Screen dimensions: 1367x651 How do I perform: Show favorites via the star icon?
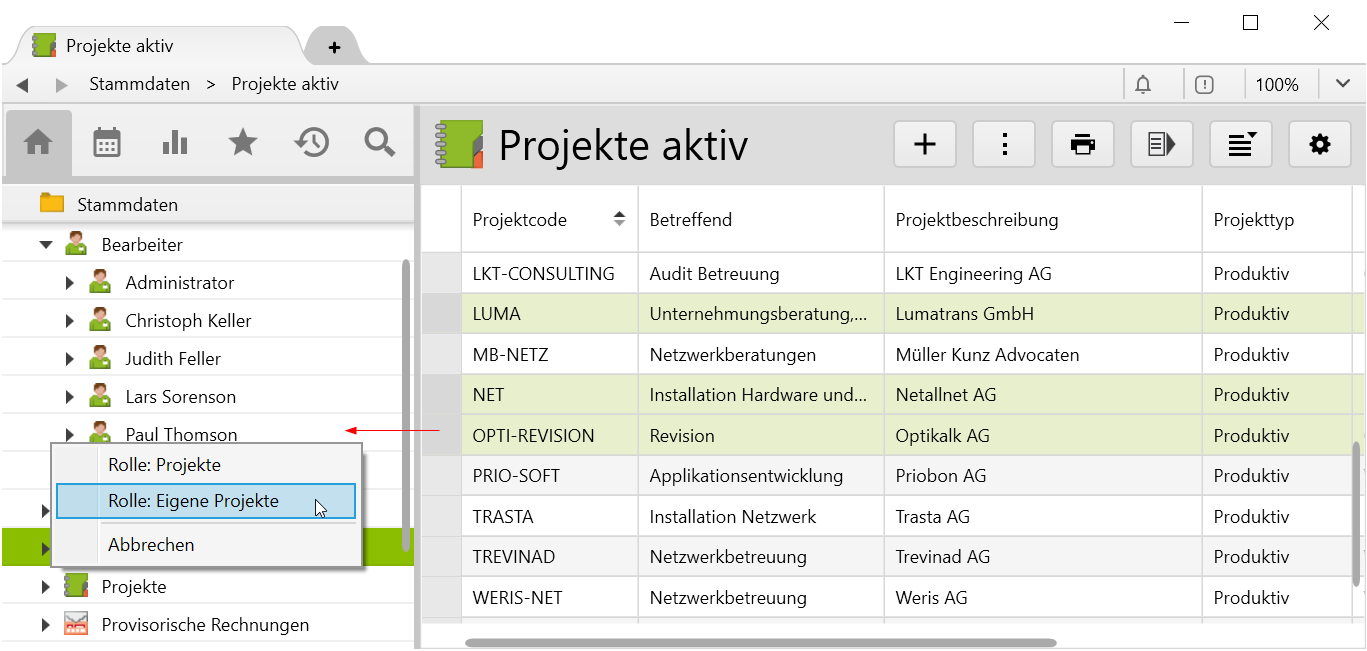(243, 143)
